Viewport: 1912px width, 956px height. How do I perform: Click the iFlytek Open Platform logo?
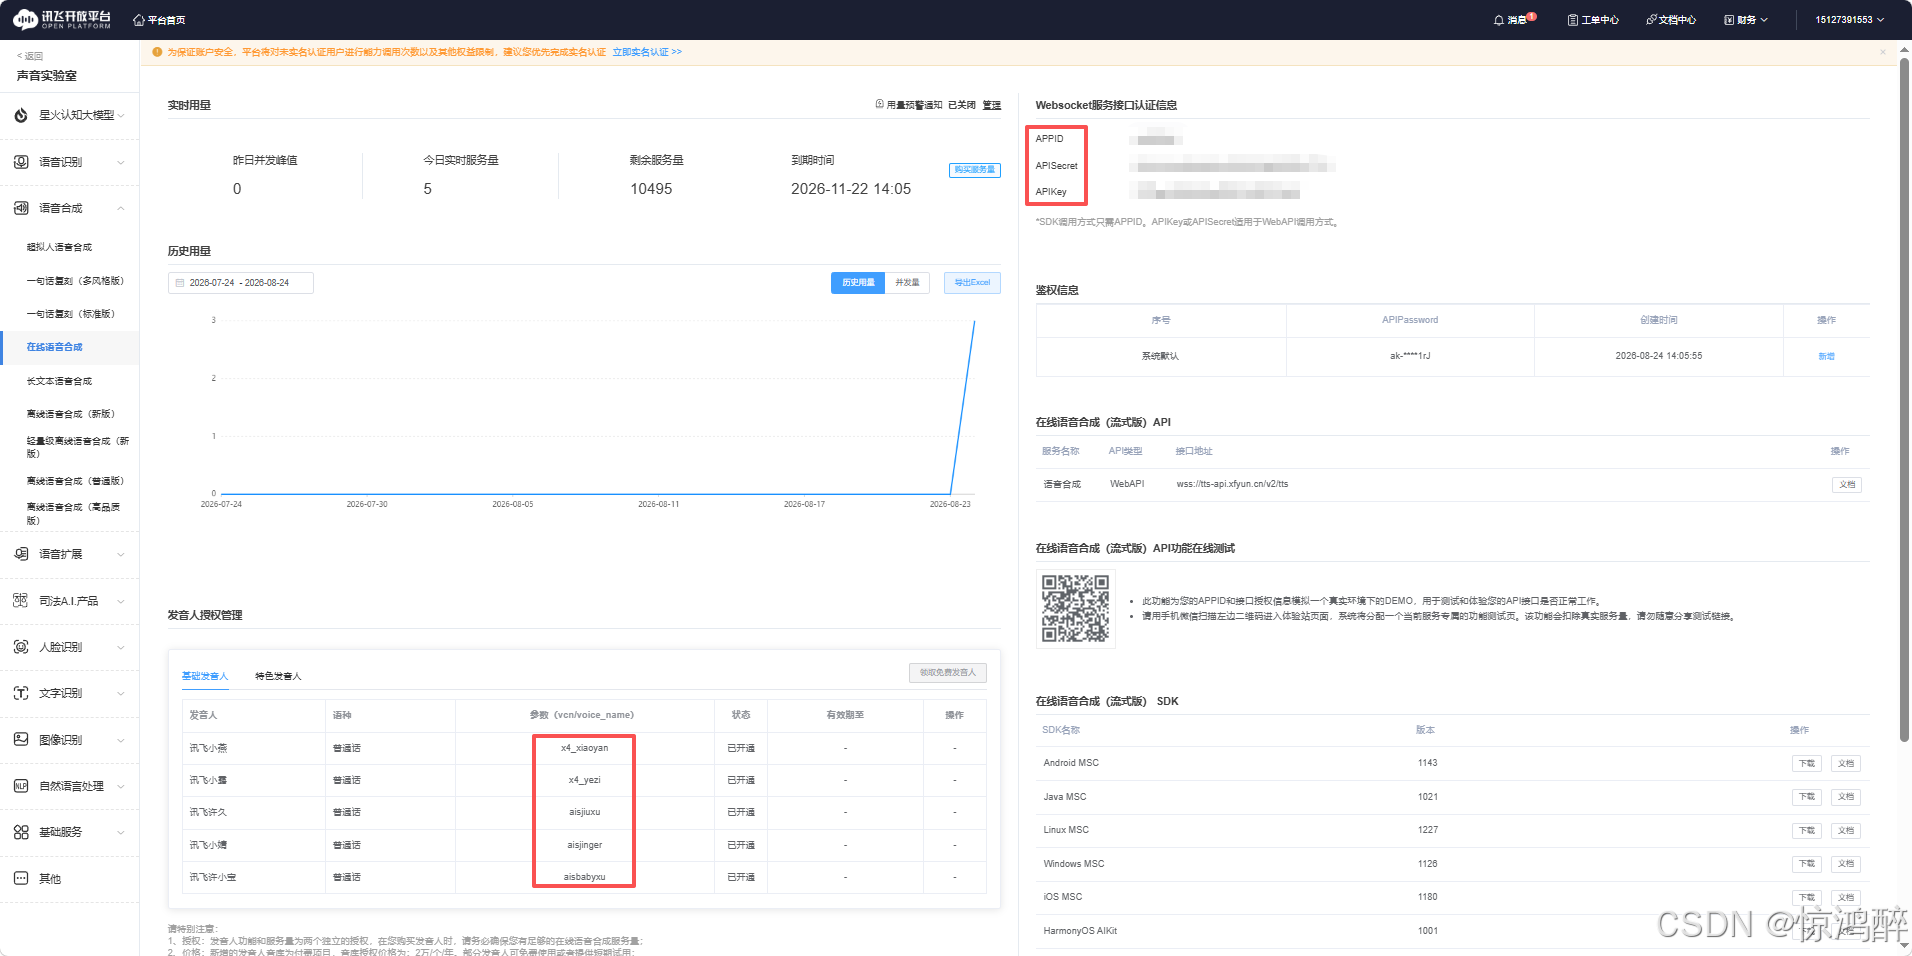62,19
